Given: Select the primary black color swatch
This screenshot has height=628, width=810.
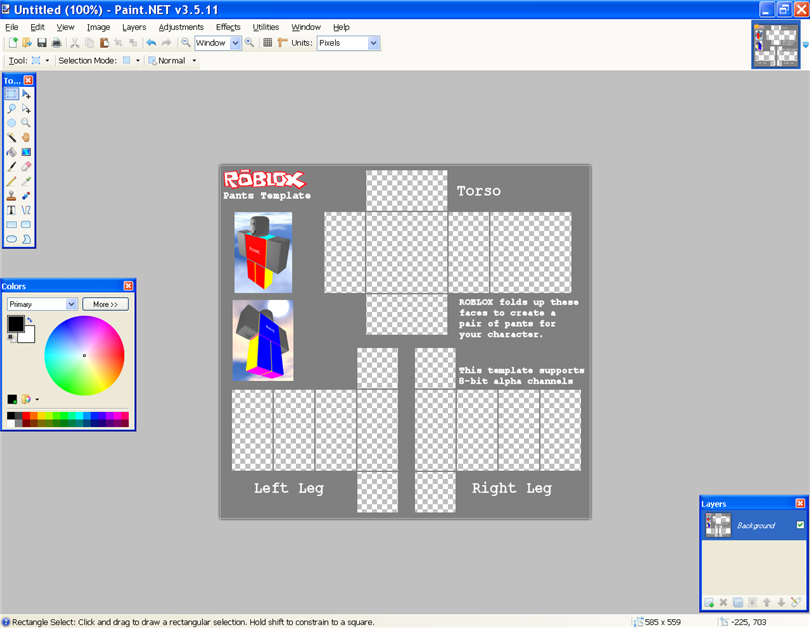Looking at the screenshot, I should (15, 323).
